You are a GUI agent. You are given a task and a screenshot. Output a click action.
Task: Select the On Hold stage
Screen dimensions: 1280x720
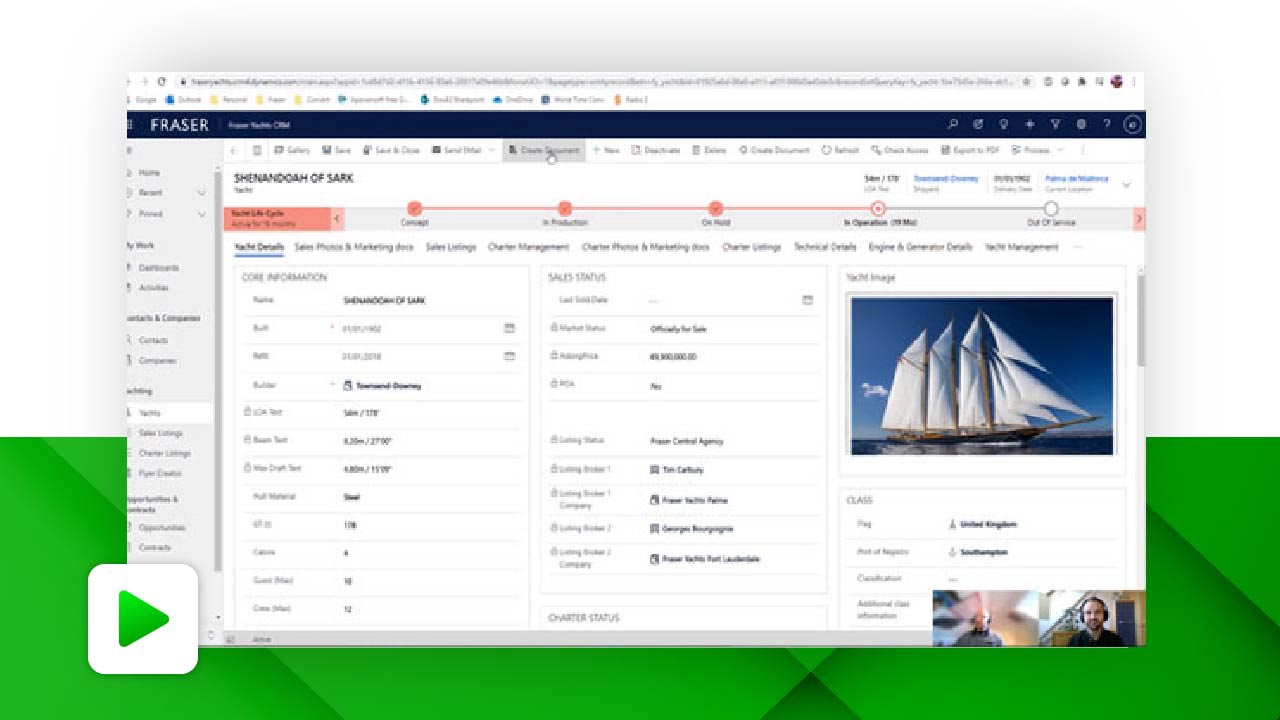coord(716,209)
